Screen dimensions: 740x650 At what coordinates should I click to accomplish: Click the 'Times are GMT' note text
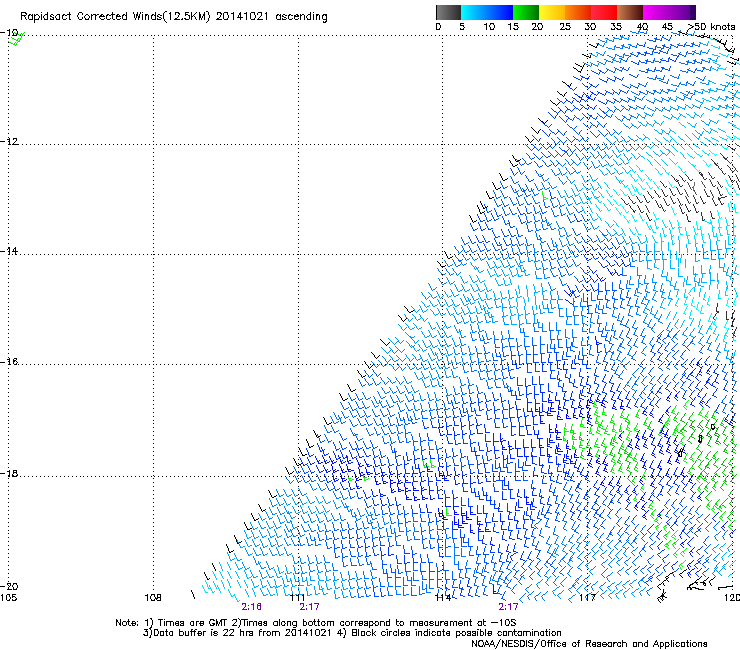pos(193,623)
